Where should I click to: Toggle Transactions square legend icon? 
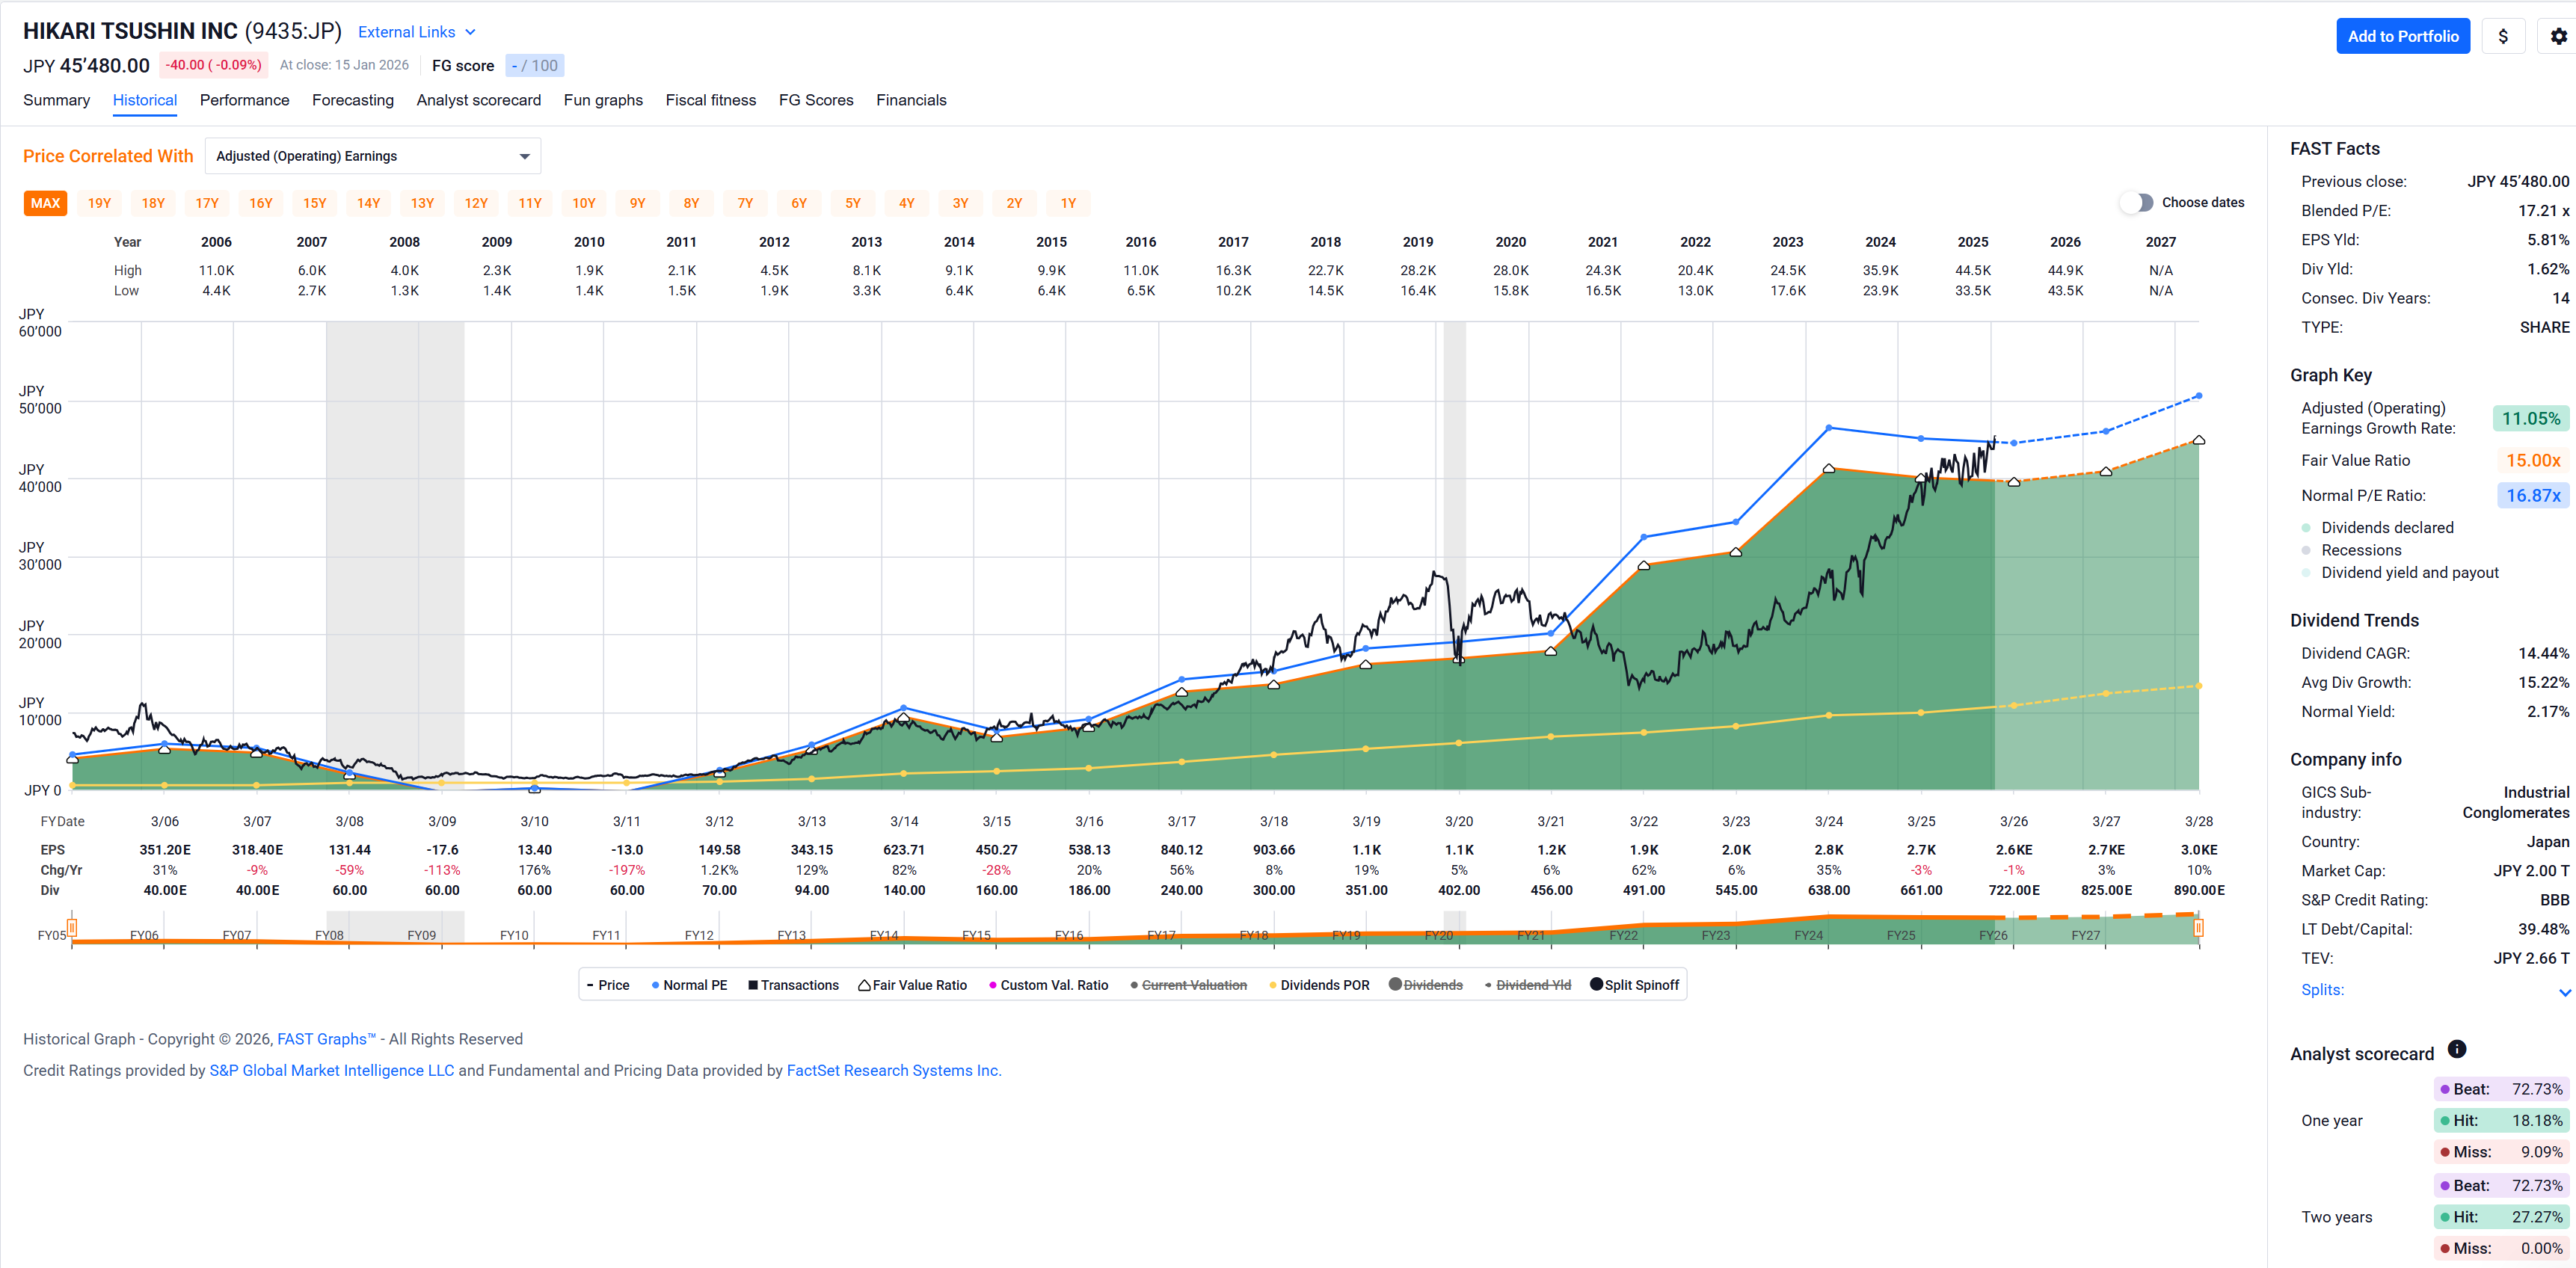click(x=753, y=985)
